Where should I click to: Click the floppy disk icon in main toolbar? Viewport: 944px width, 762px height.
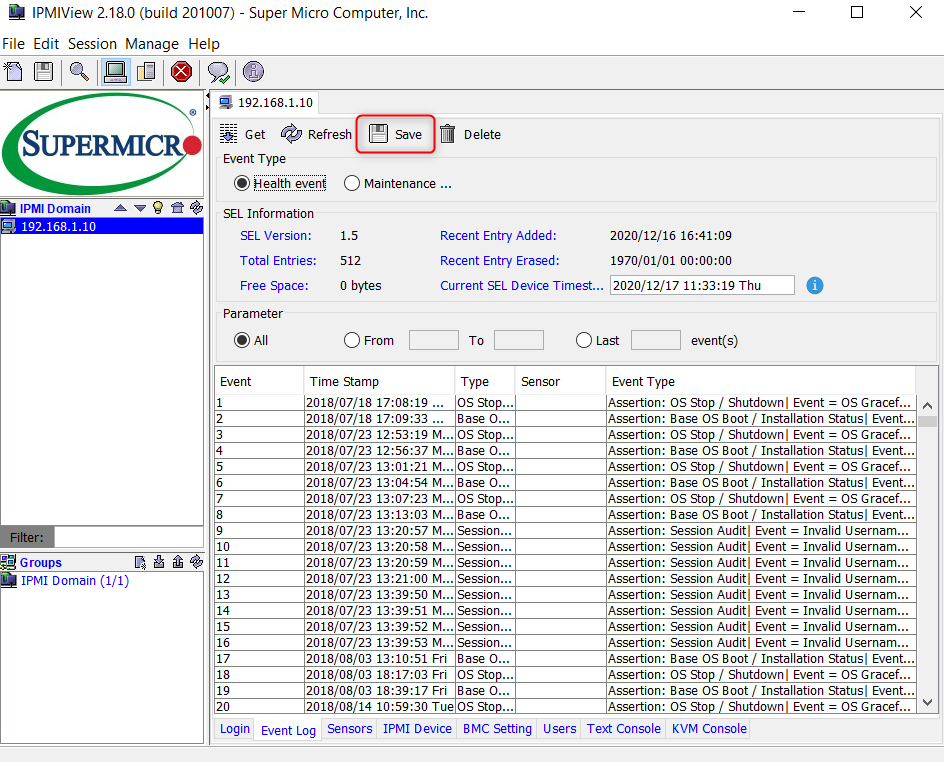click(43, 72)
